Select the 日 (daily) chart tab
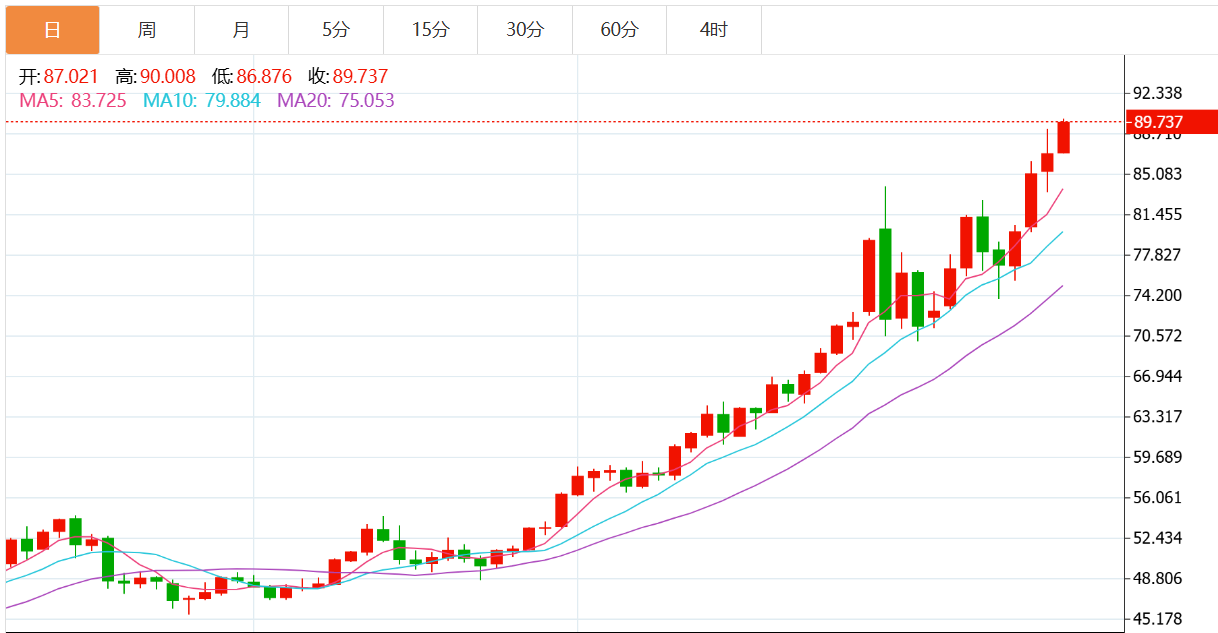 coord(52,30)
